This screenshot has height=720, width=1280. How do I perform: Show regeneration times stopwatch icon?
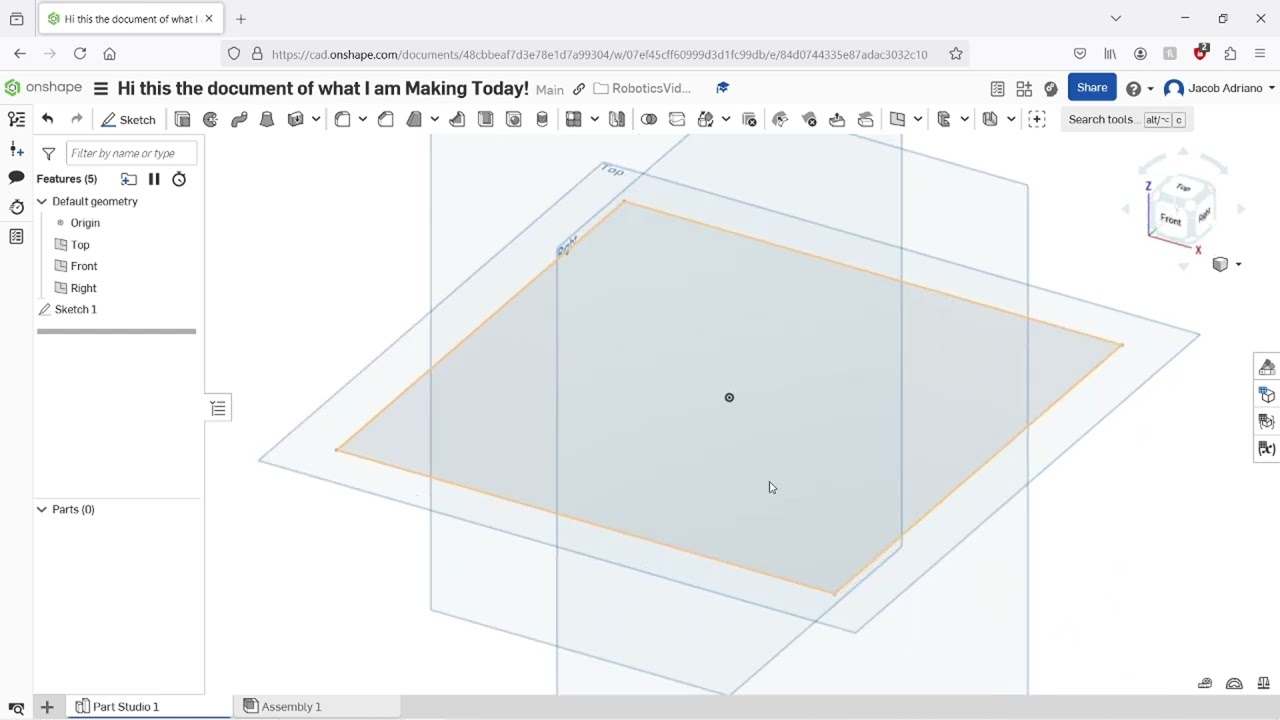click(179, 179)
